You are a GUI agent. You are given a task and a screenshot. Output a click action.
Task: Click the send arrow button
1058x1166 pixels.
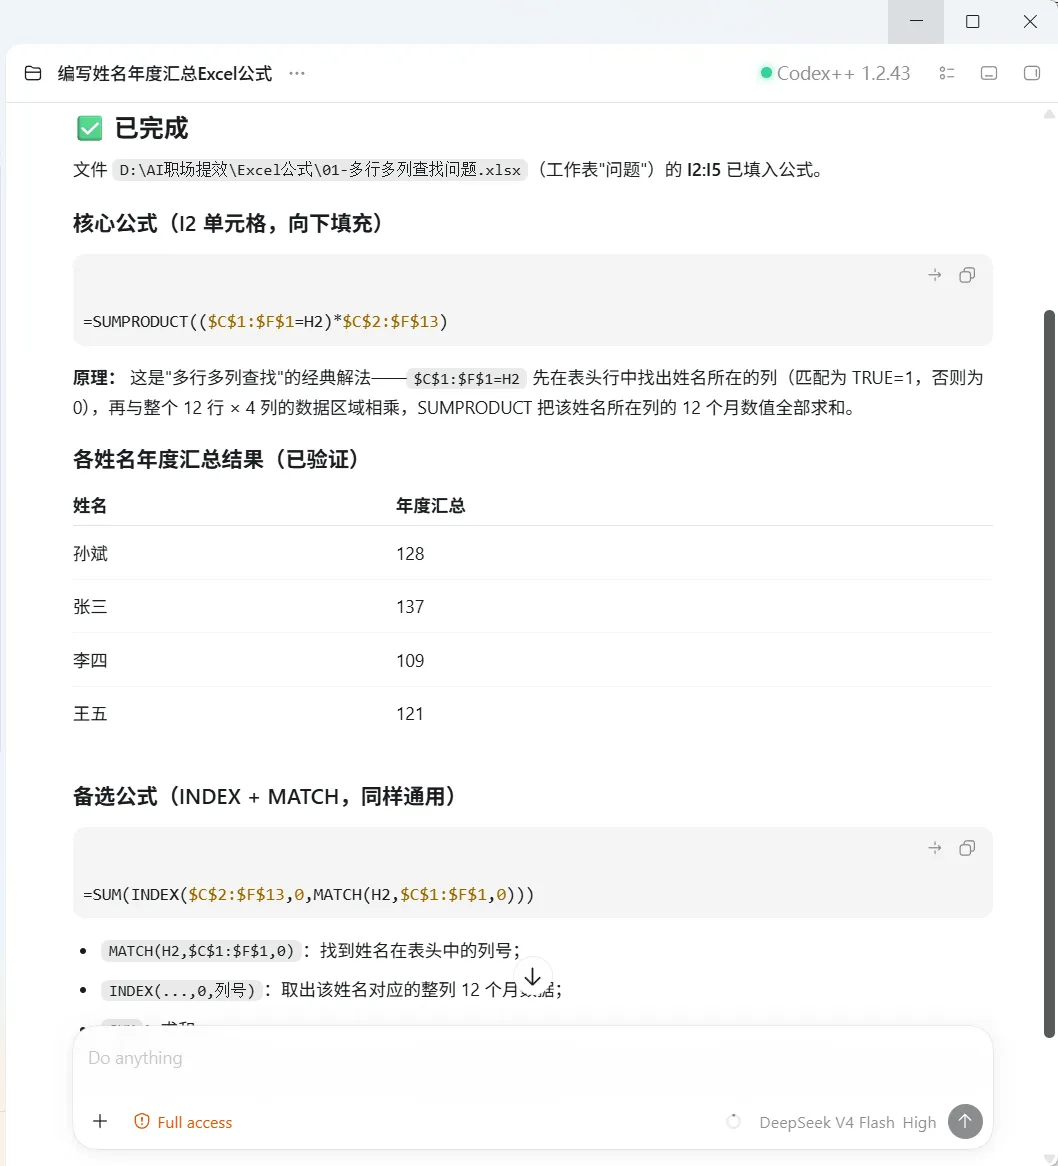coord(965,1121)
